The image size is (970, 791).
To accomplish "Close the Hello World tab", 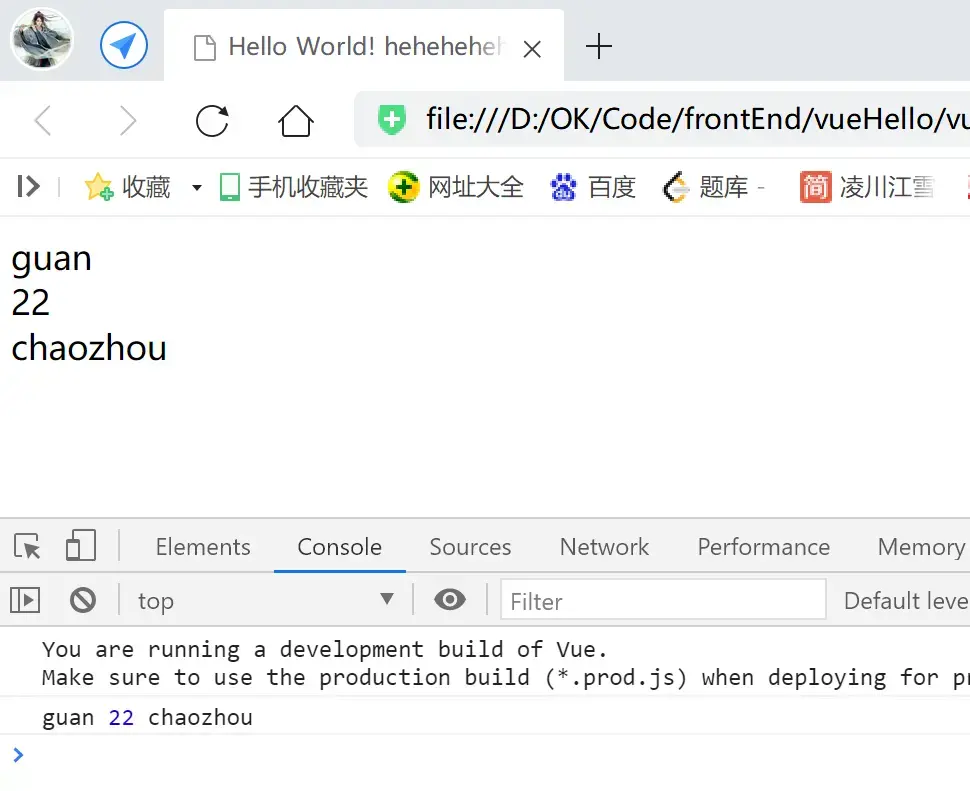I will tap(532, 49).
